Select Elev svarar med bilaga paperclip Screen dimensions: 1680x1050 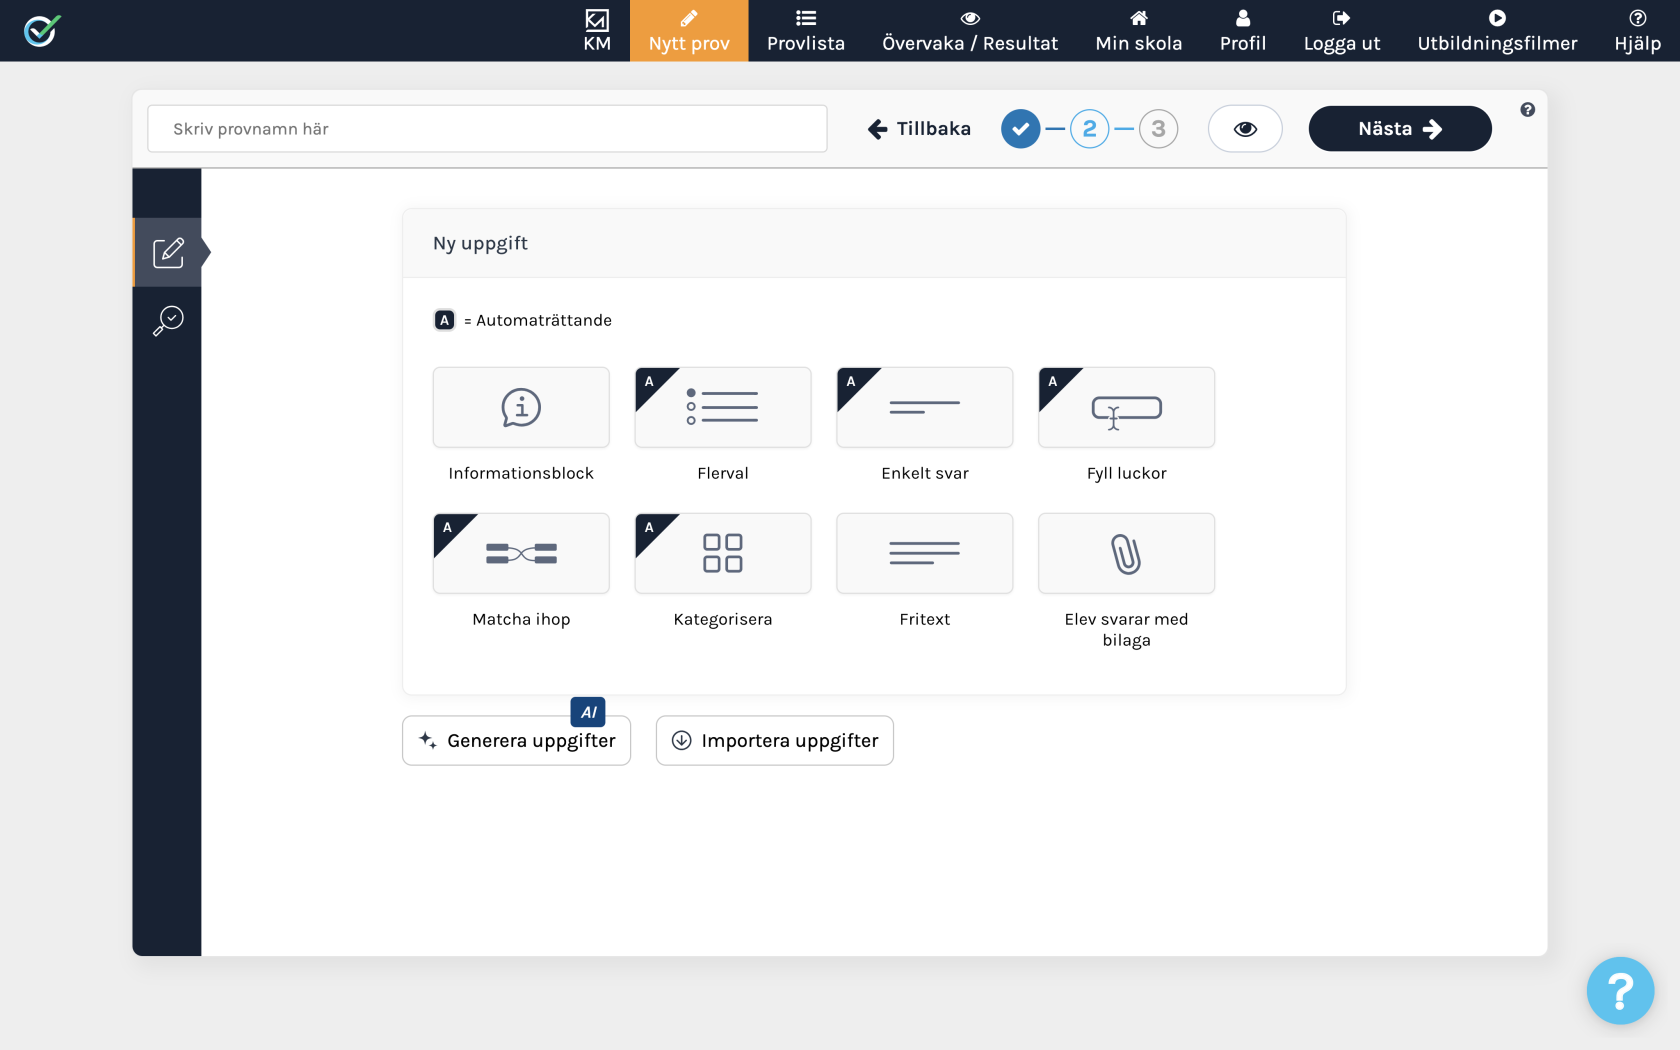(x=1127, y=553)
